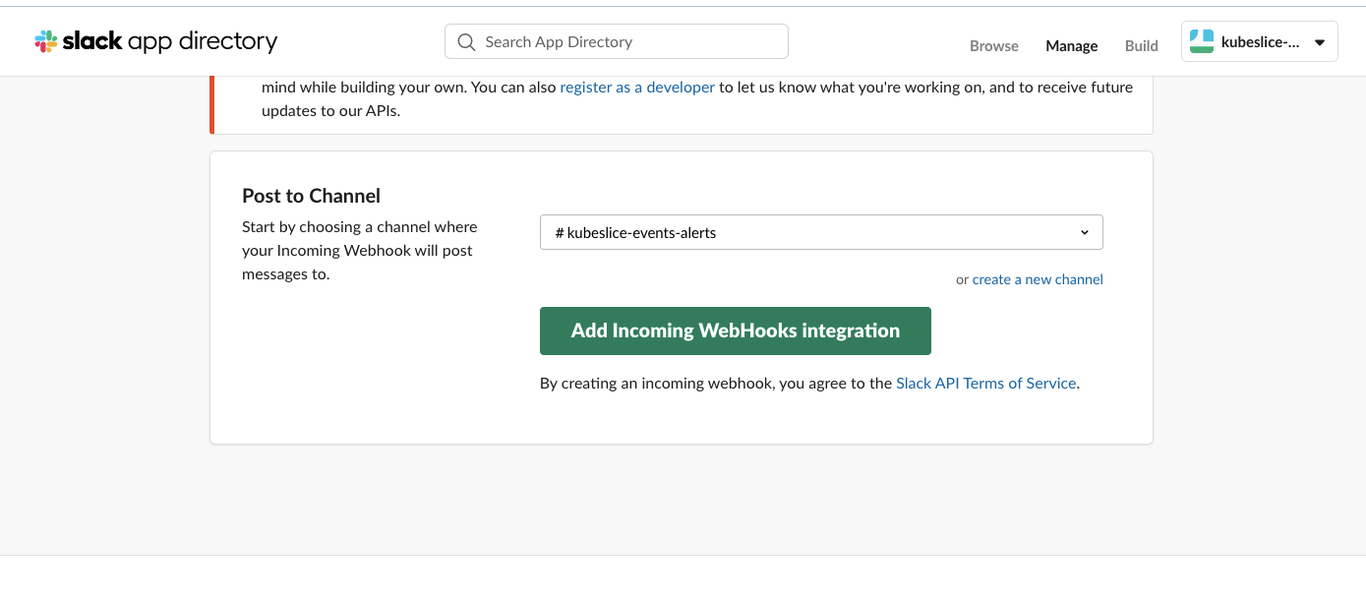Click the kubeslice workspace avatar icon
Screen dimensions: 1366x601
point(1201,42)
